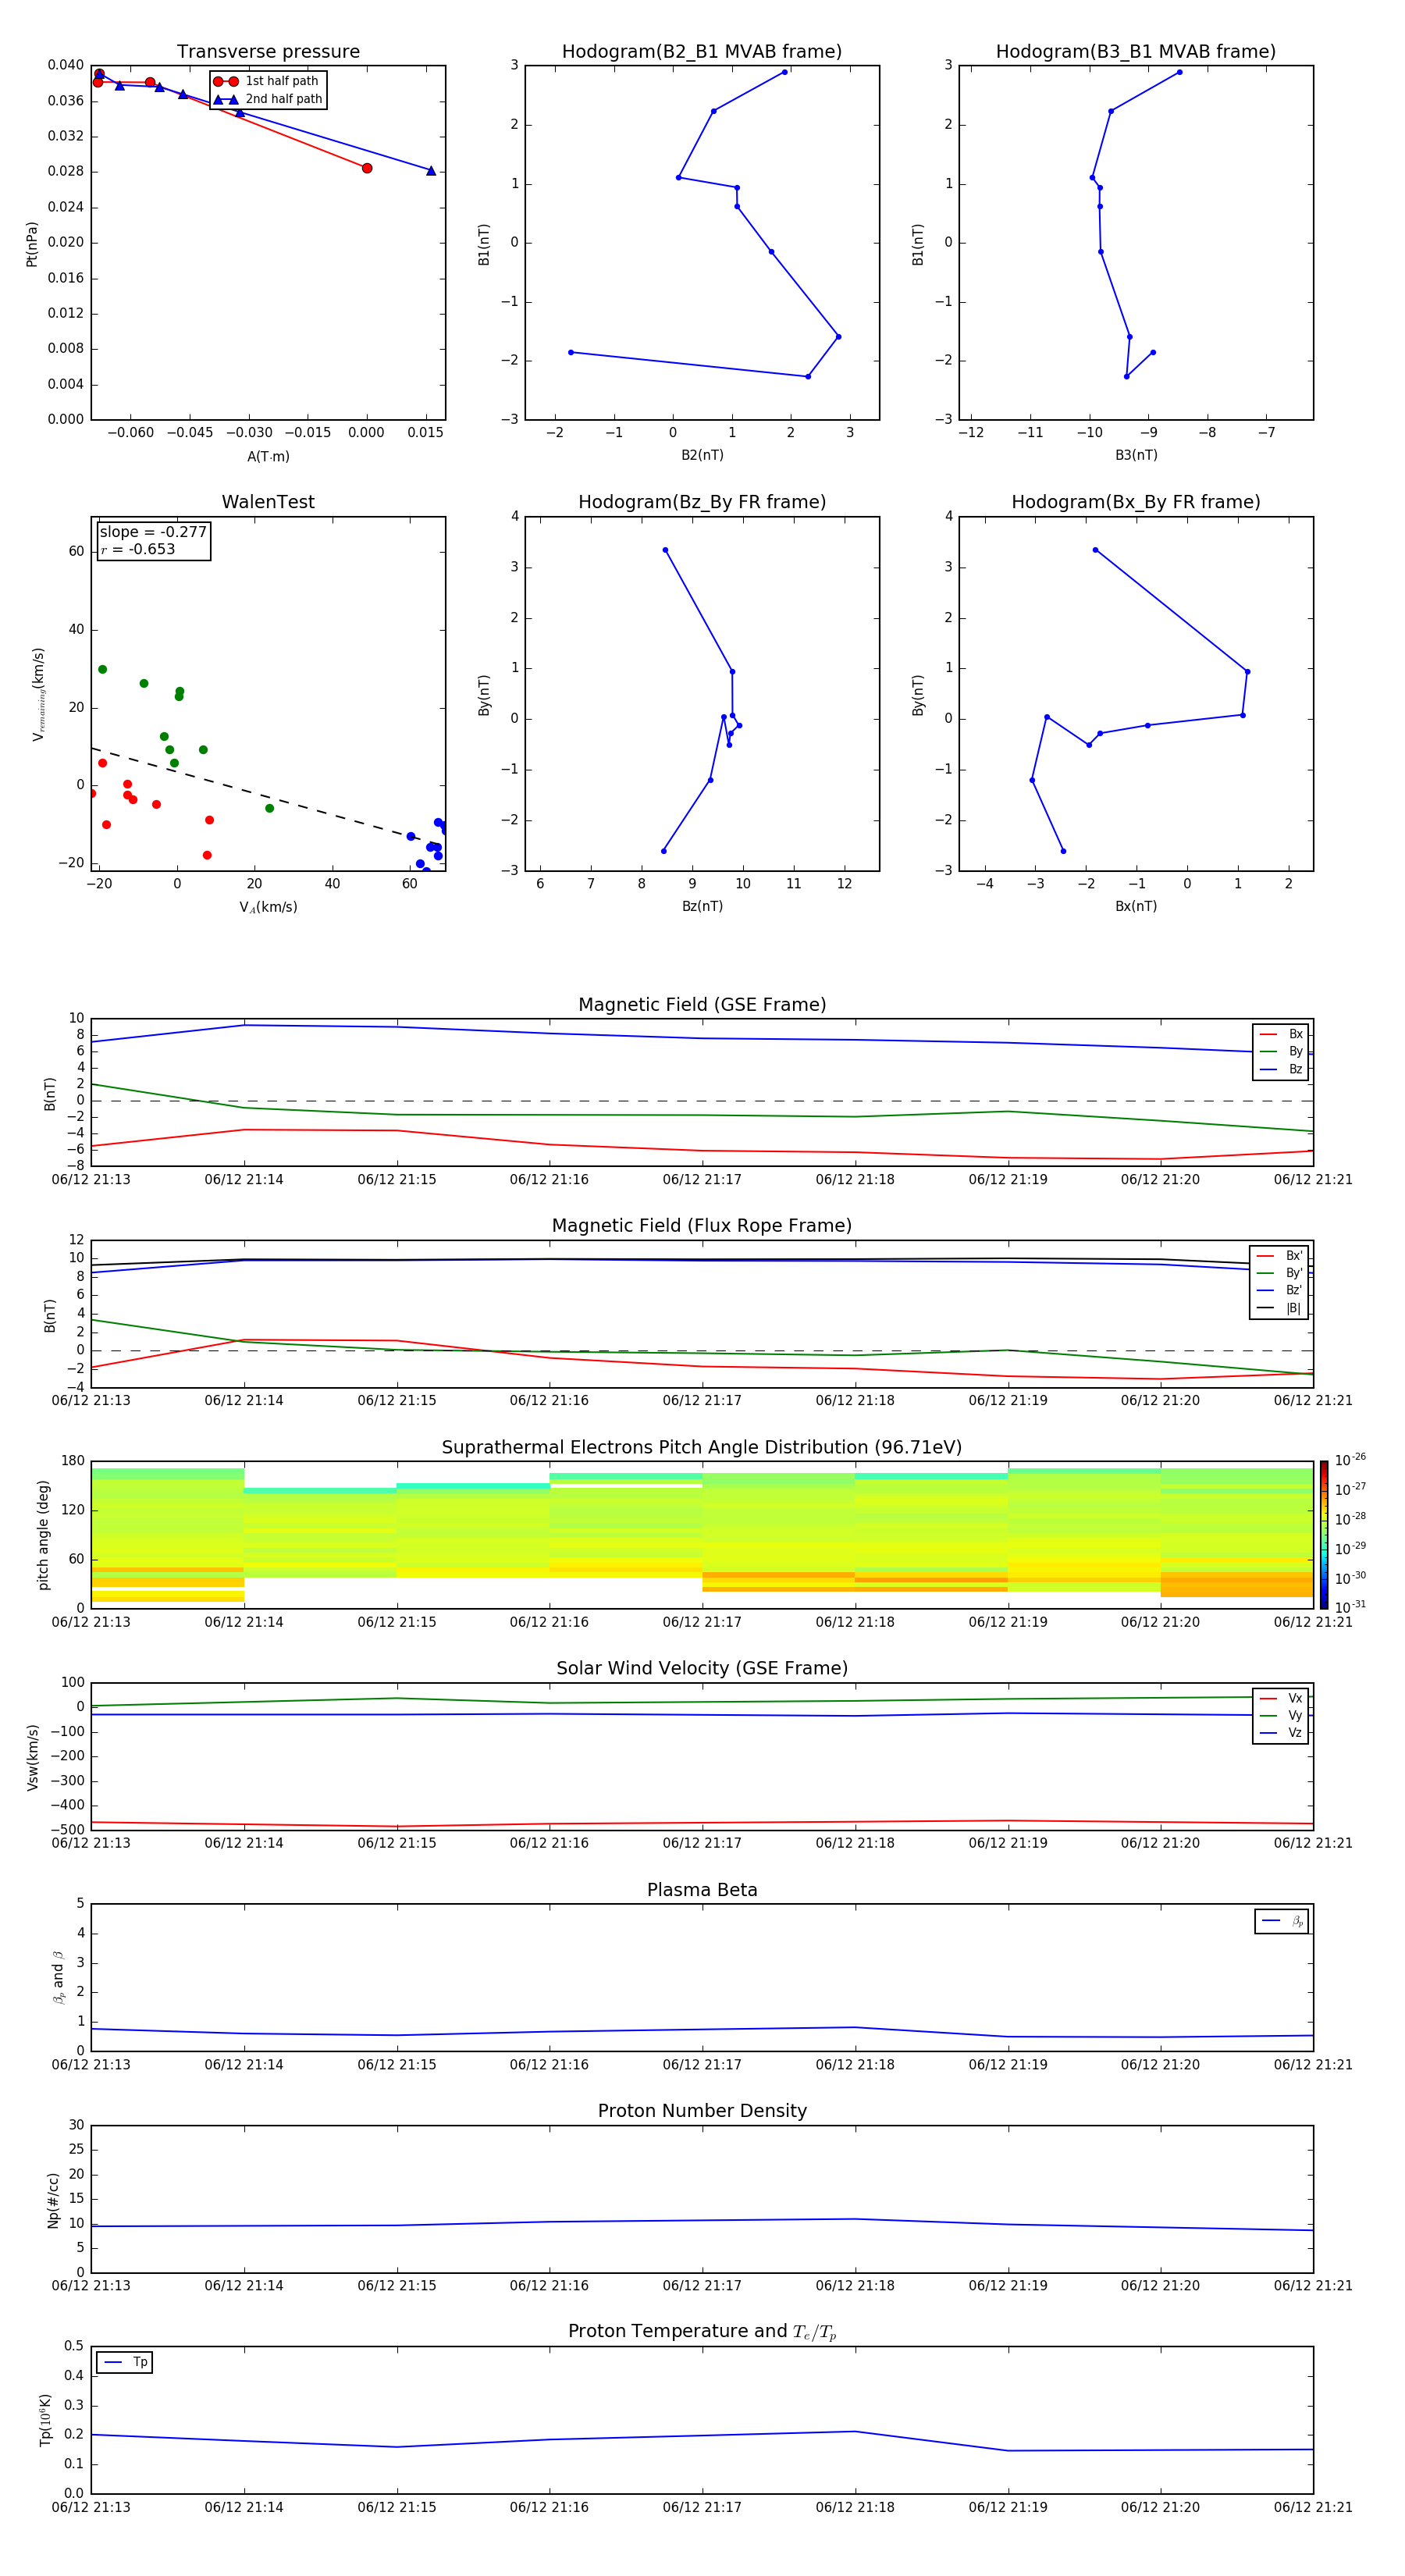Click the 'Tp' legend entry in temperature plot
Image resolution: width=1405 pixels, height=2576 pixels.
pos(125,2362)
